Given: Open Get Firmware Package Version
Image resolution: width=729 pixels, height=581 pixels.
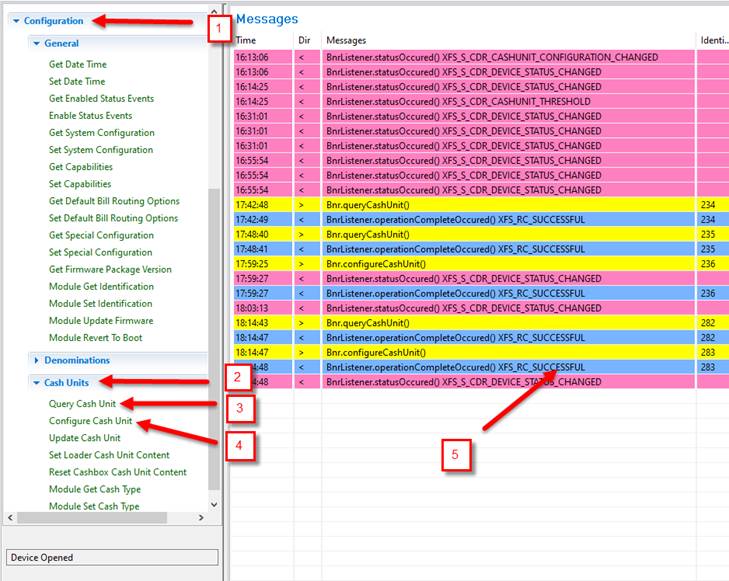Looking at the screenshot, I should coord(110,270).
